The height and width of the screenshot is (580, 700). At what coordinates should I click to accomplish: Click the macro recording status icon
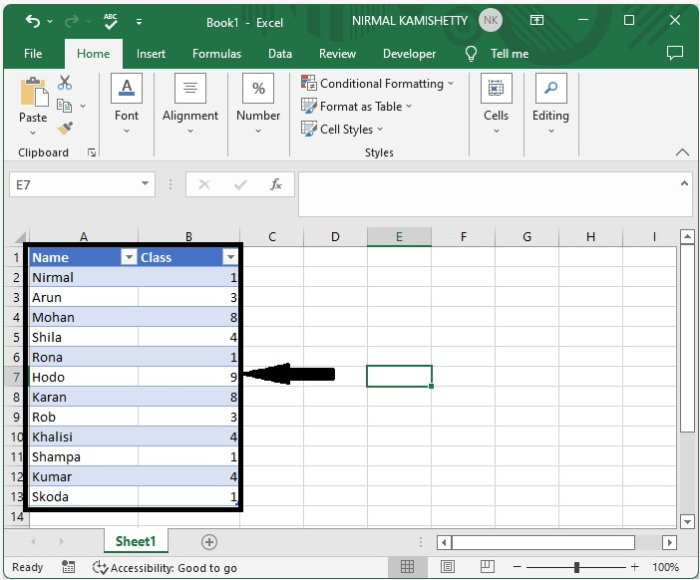(68, 567)
